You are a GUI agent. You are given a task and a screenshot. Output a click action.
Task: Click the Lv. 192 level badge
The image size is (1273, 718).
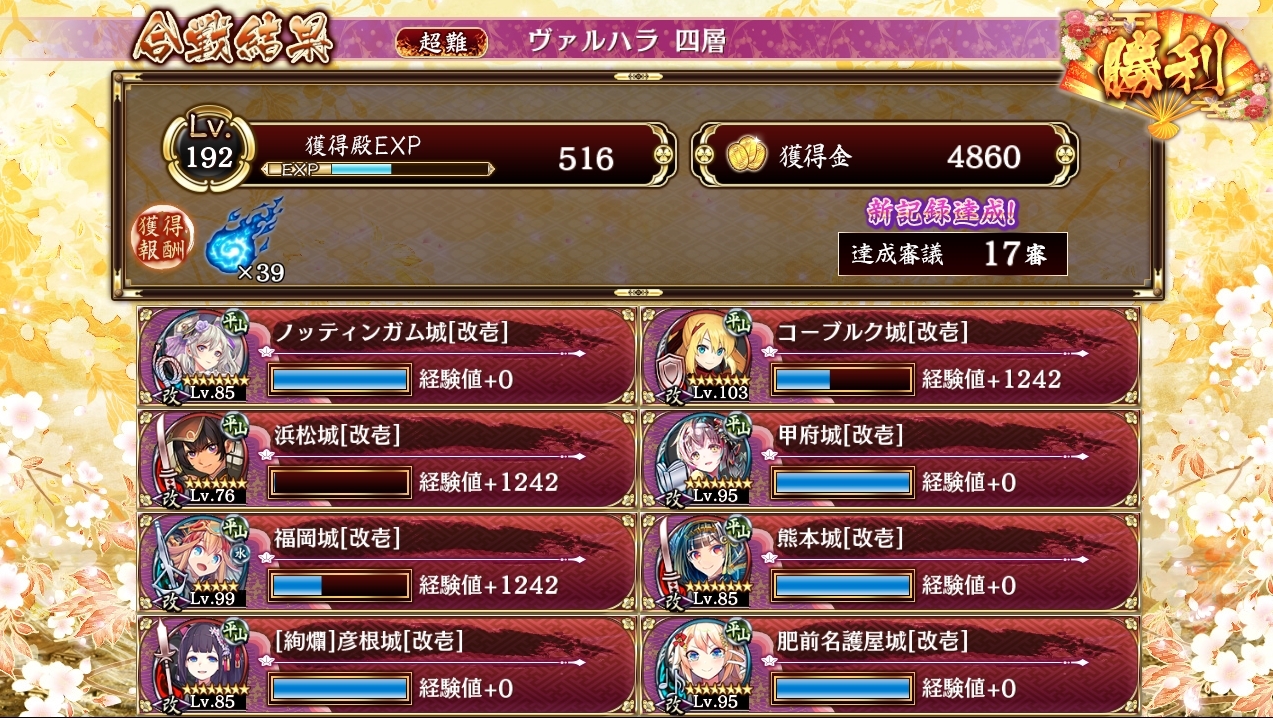click(x=210, y=151)
